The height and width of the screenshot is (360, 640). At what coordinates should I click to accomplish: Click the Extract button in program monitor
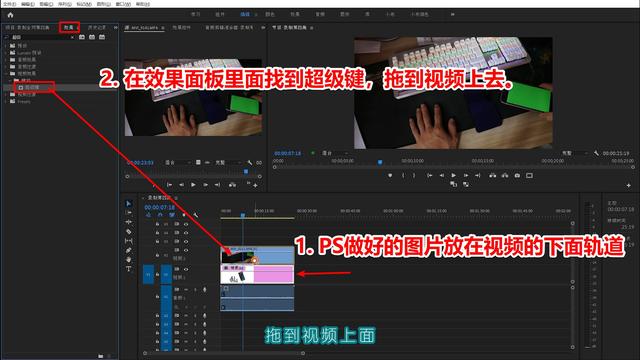(x=505, y=175)
